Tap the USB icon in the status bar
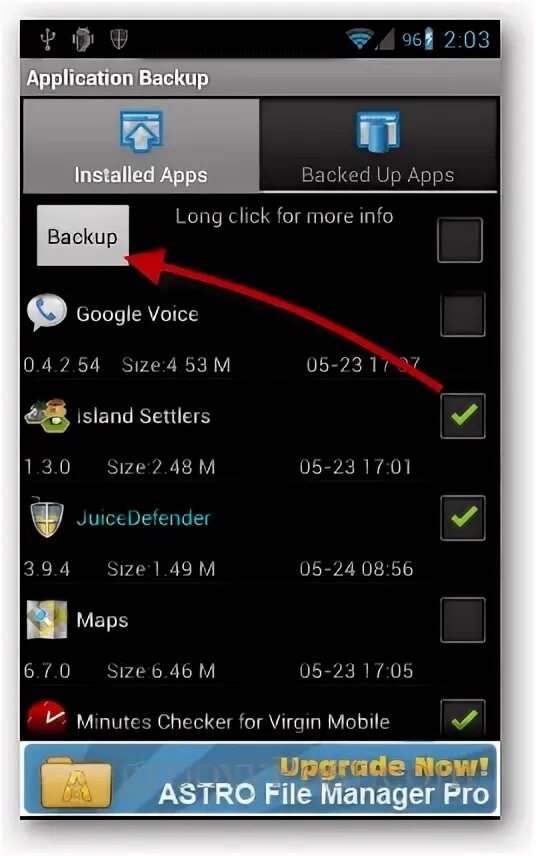The image size is (536, 856). coord(49,39)
